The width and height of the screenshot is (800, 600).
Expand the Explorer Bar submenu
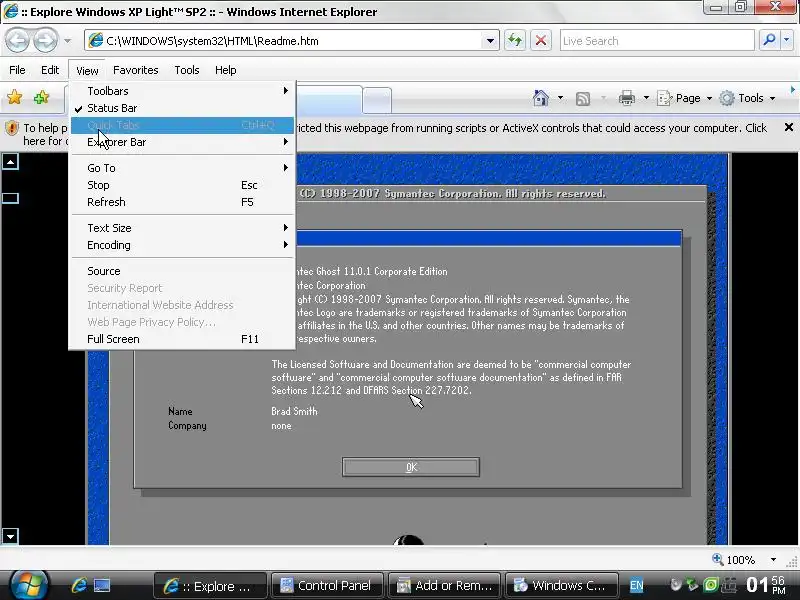pos(182,142)
